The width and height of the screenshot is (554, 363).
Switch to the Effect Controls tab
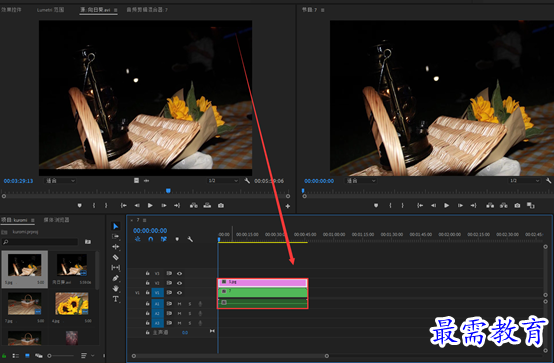pyautogui.click(x=11, y=10)
